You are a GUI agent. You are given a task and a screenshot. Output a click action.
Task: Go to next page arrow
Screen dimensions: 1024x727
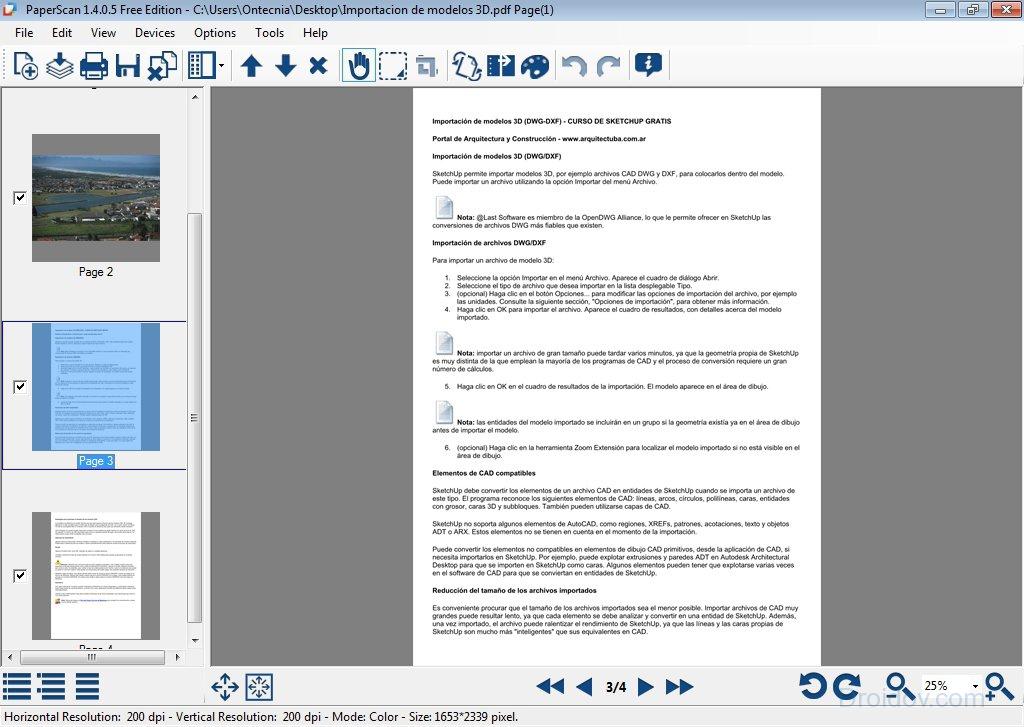coord(645,687)
